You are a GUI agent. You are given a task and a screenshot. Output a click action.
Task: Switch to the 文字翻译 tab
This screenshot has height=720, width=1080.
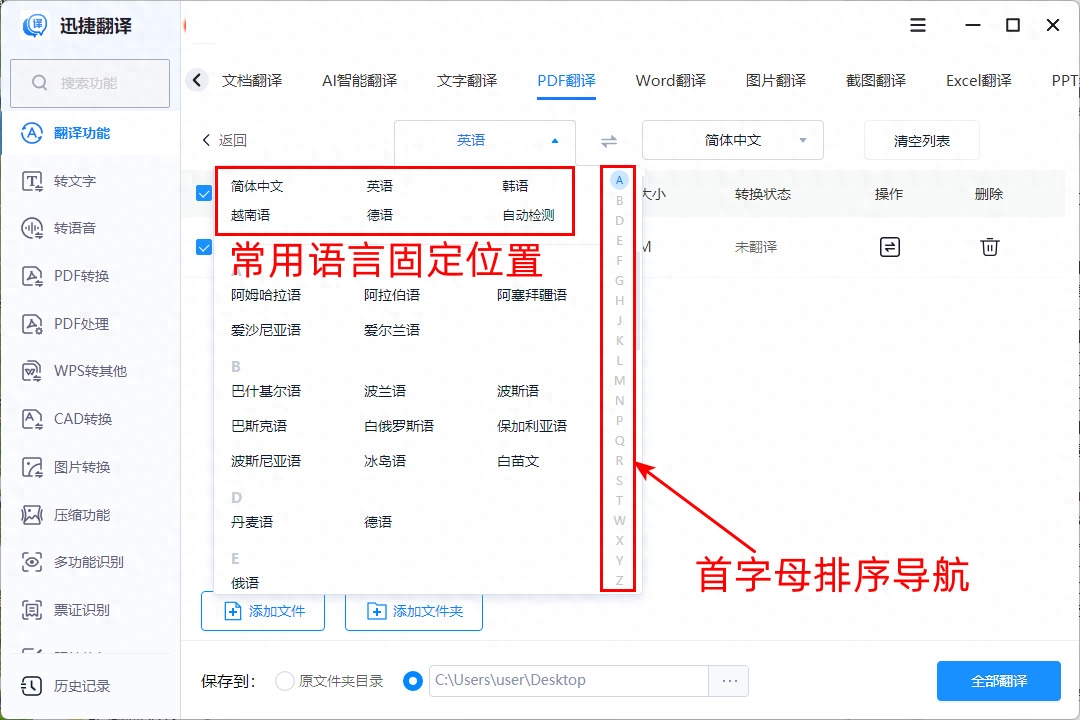click(x=467, y=81)
